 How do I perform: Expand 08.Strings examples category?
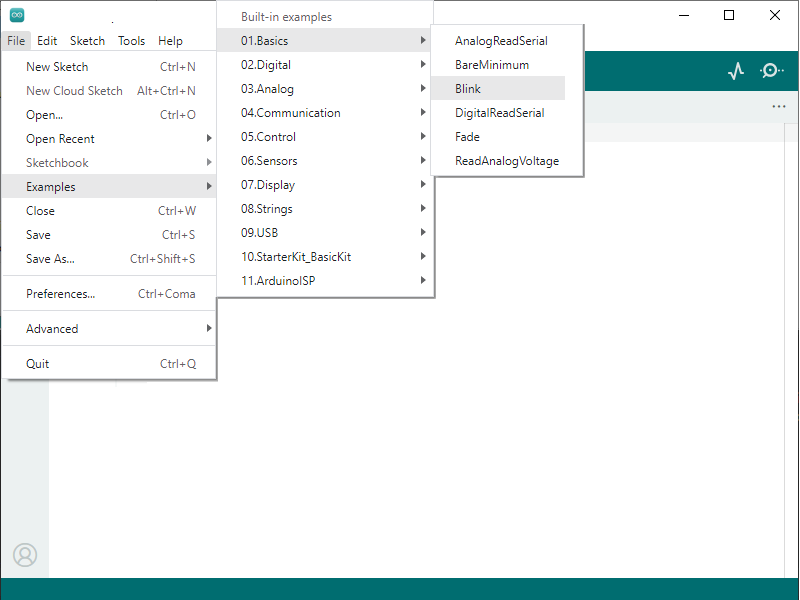pos(326,209)
